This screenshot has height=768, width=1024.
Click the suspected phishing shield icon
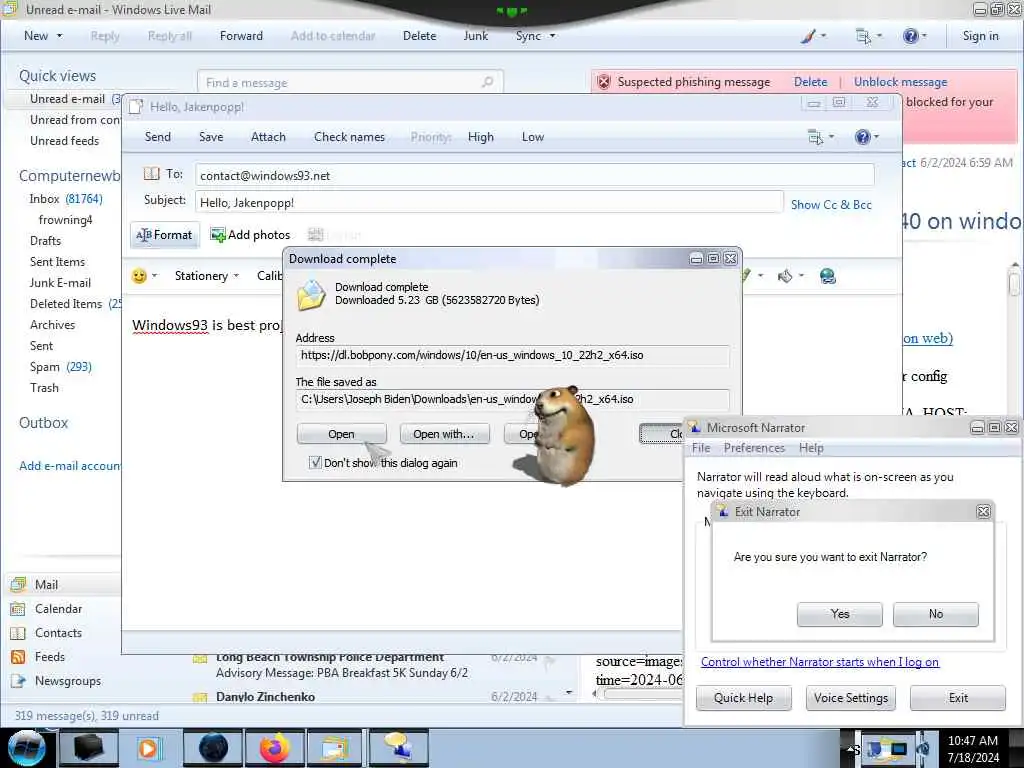point(604,82)
